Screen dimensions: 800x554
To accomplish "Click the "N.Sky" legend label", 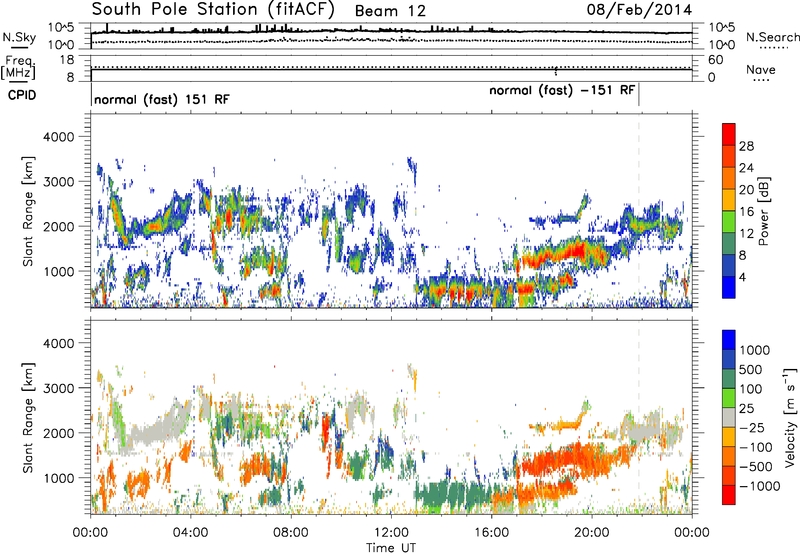I will click(x=19, y=37).
